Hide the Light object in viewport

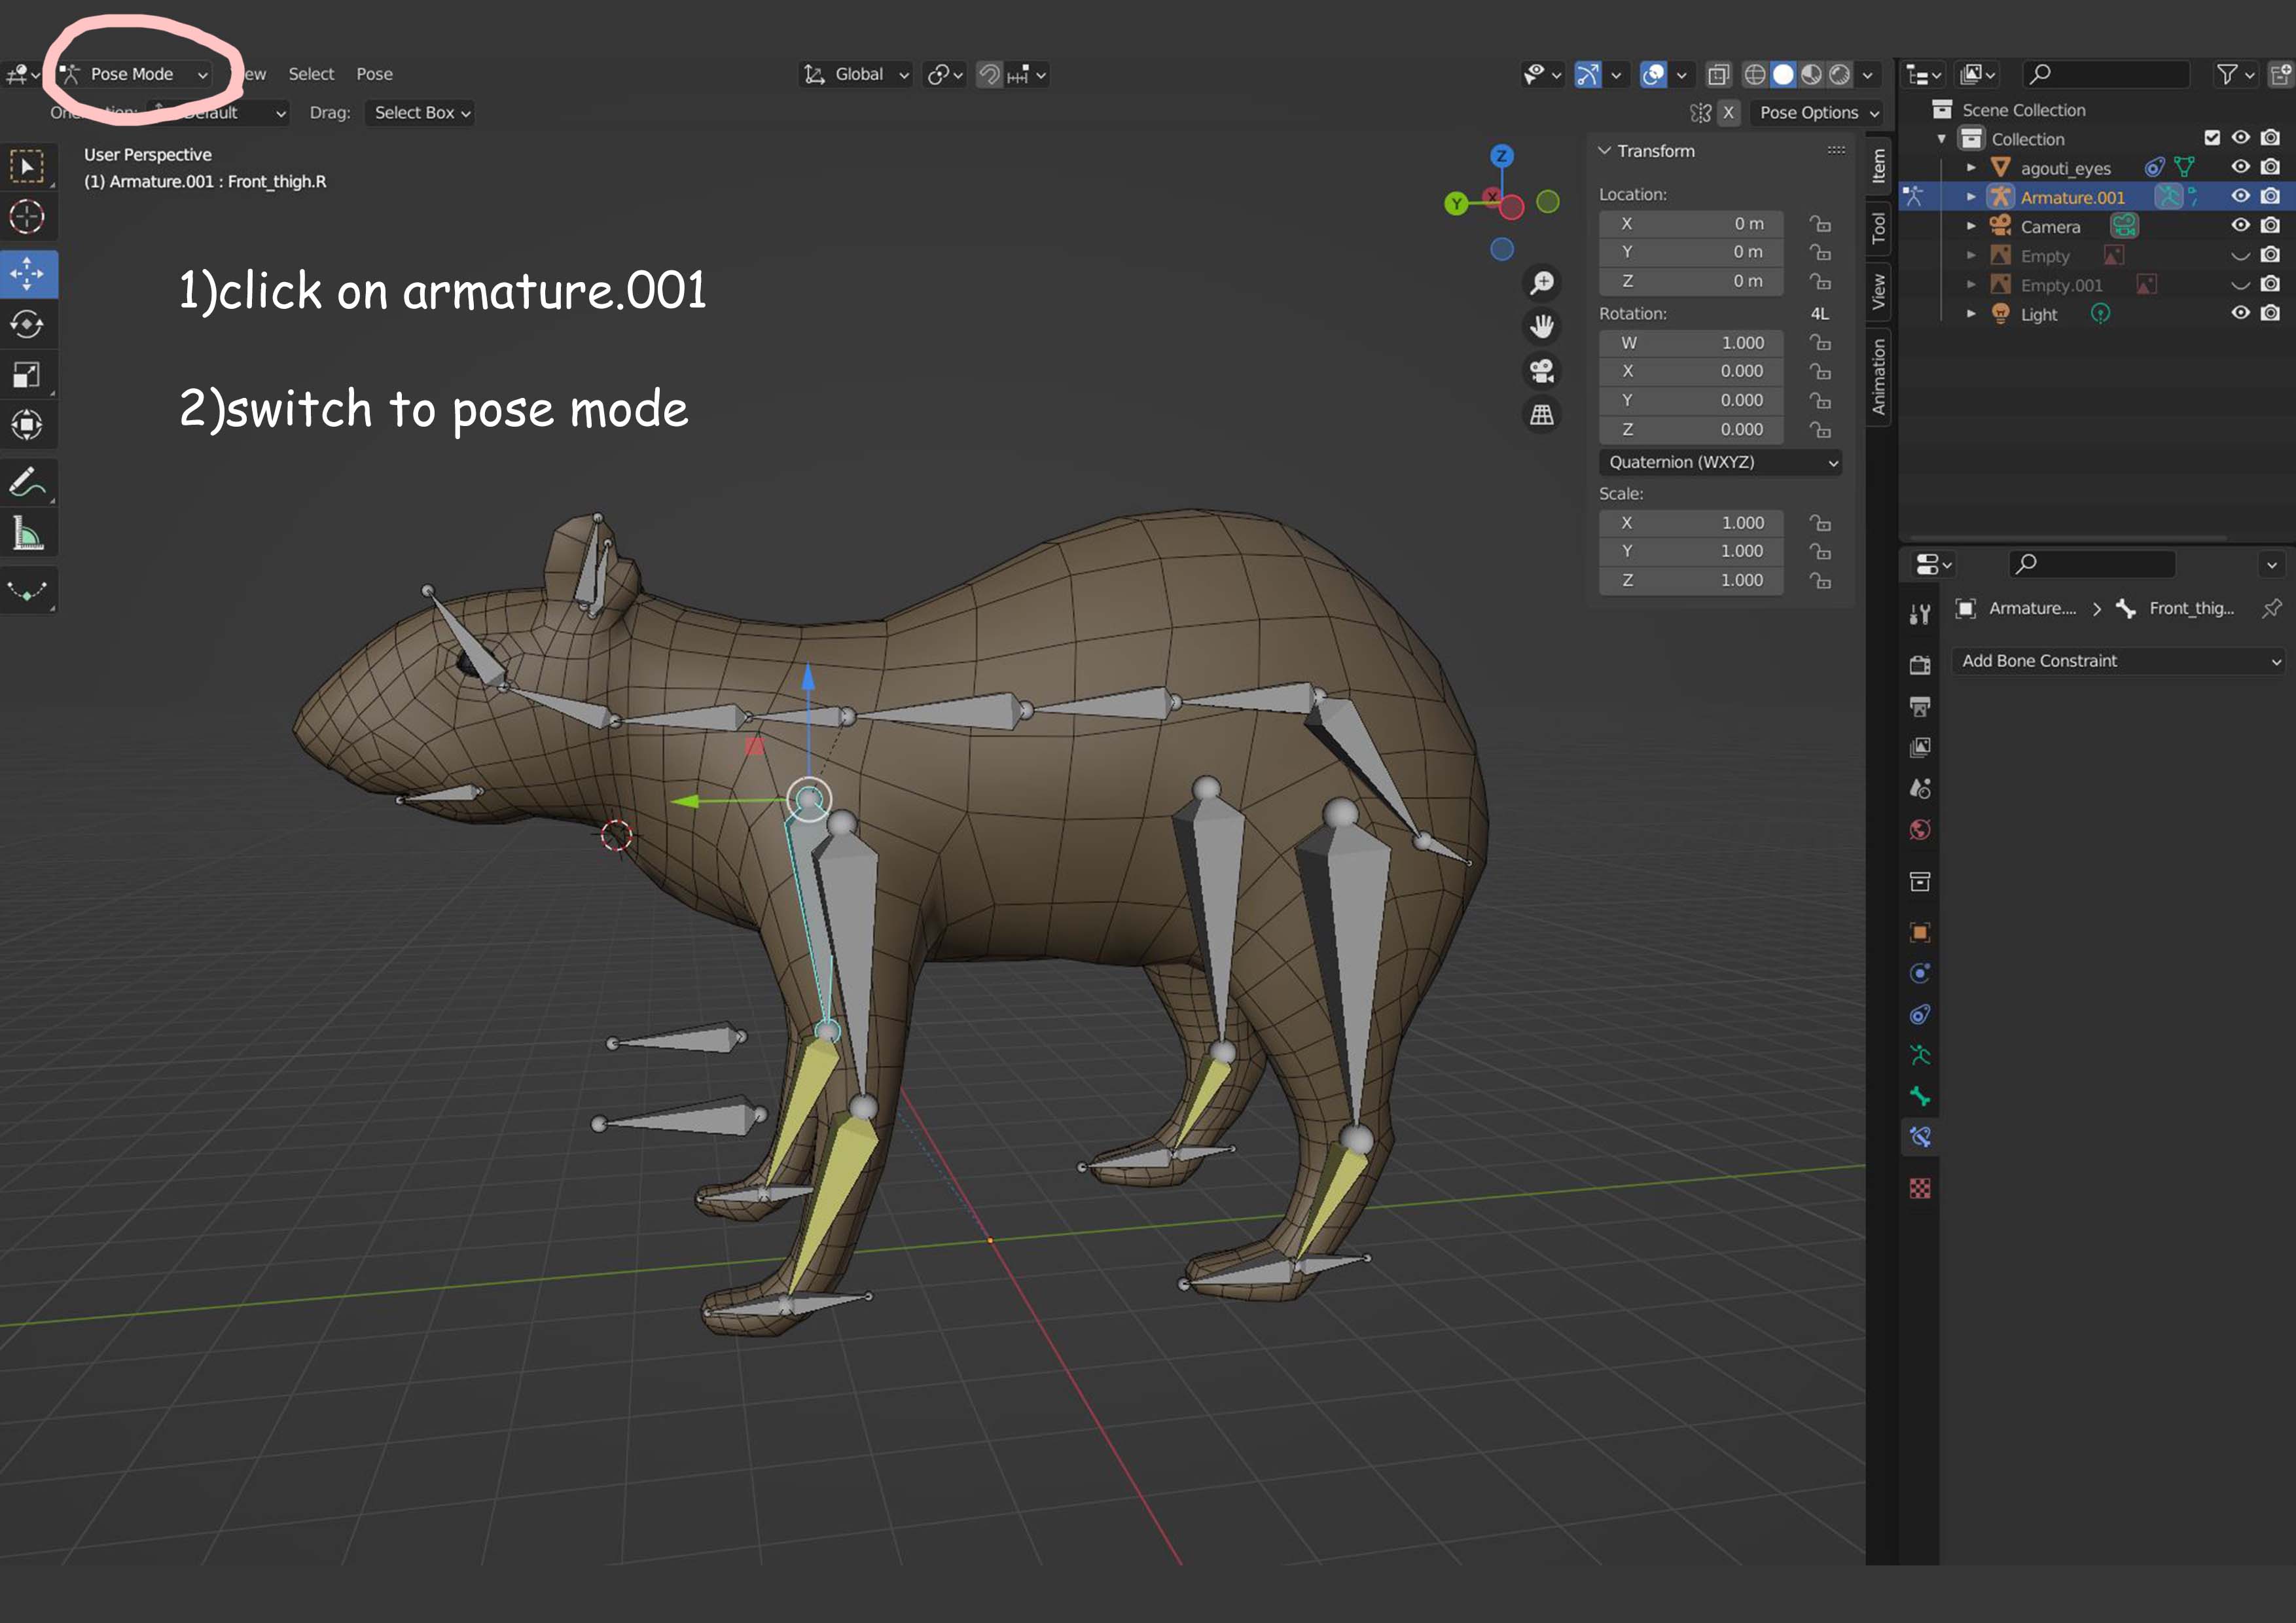[2241, 313]
